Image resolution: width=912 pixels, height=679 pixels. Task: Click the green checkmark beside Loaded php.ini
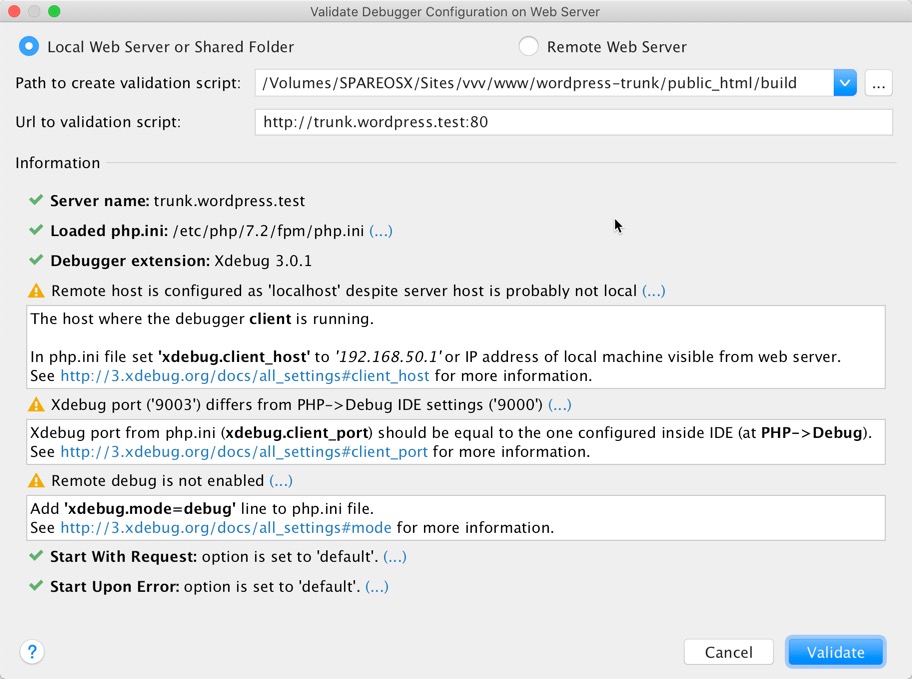[x=36, y=230]
